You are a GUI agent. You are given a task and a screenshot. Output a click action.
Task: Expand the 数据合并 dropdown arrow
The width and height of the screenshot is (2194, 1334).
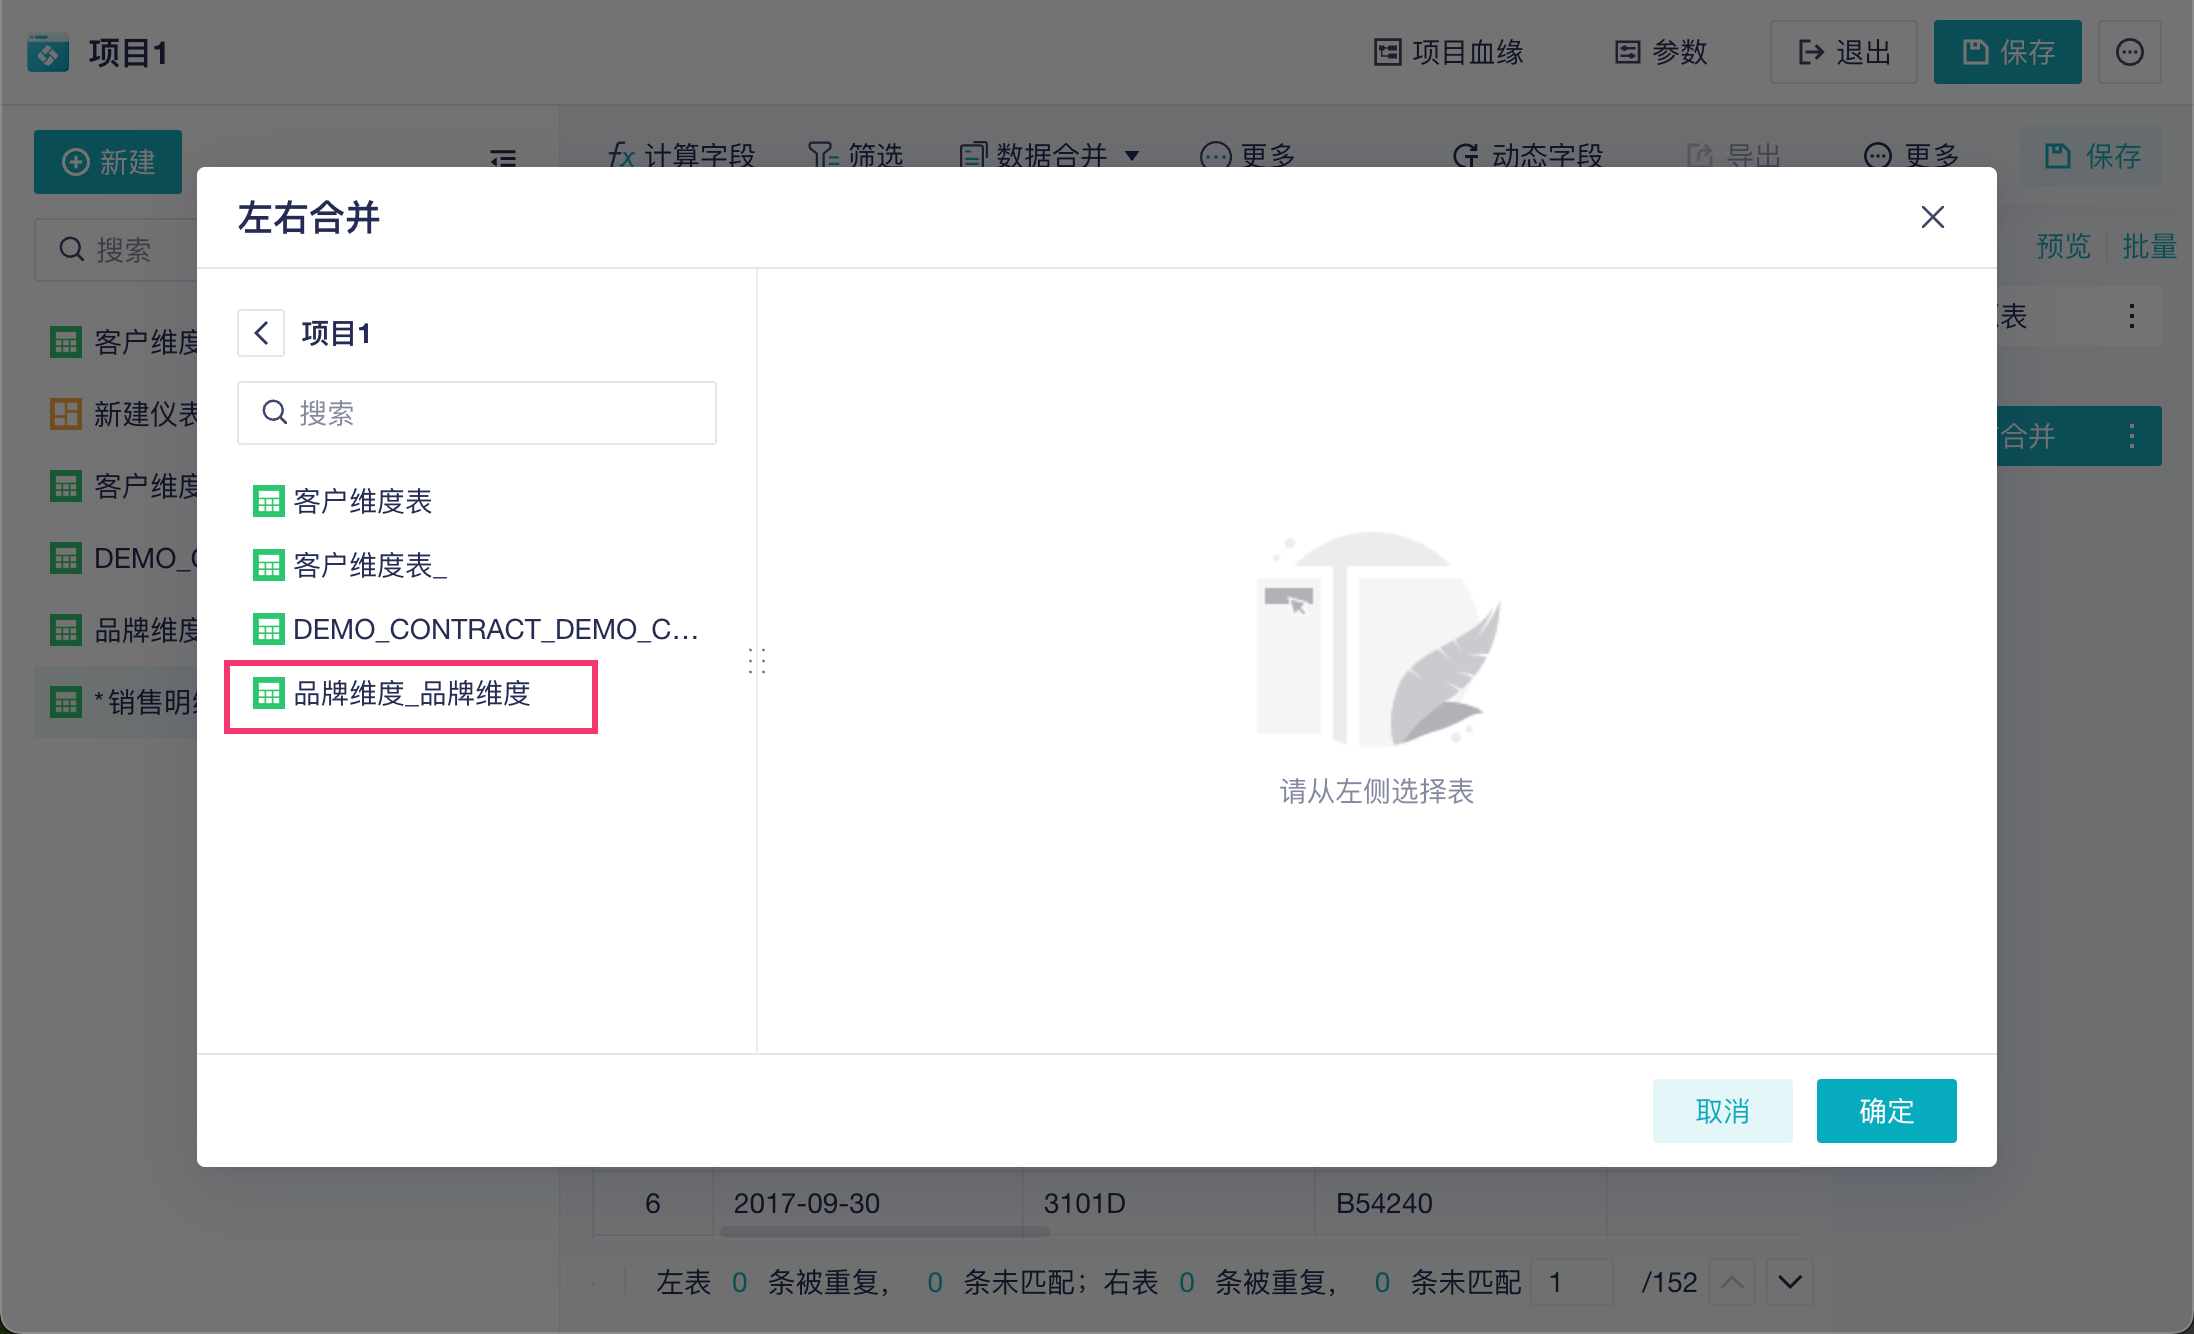[x=1132, y=156]
